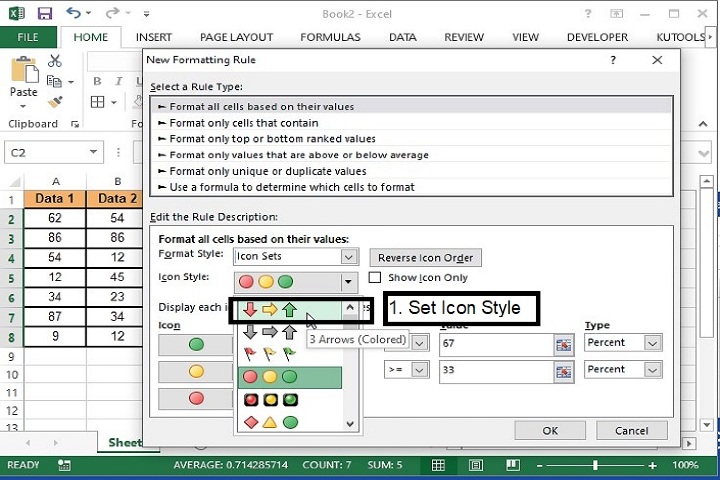The height and width of the screenshot is (480, 720).
Task: Click the green circle Icon button
Action: tap(196, 344)
